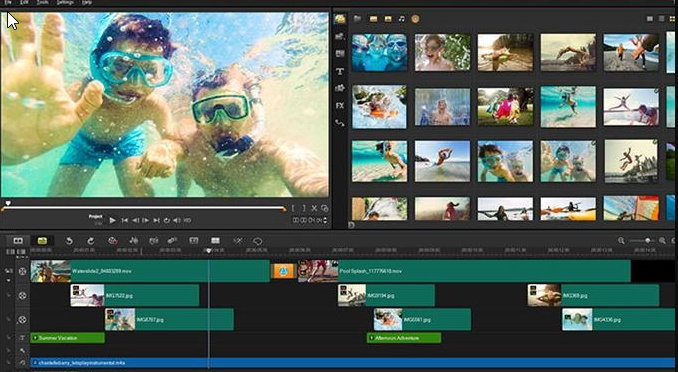Screen dimensions: 678x372
Task: Open the File menu
Action: point(8,2)
